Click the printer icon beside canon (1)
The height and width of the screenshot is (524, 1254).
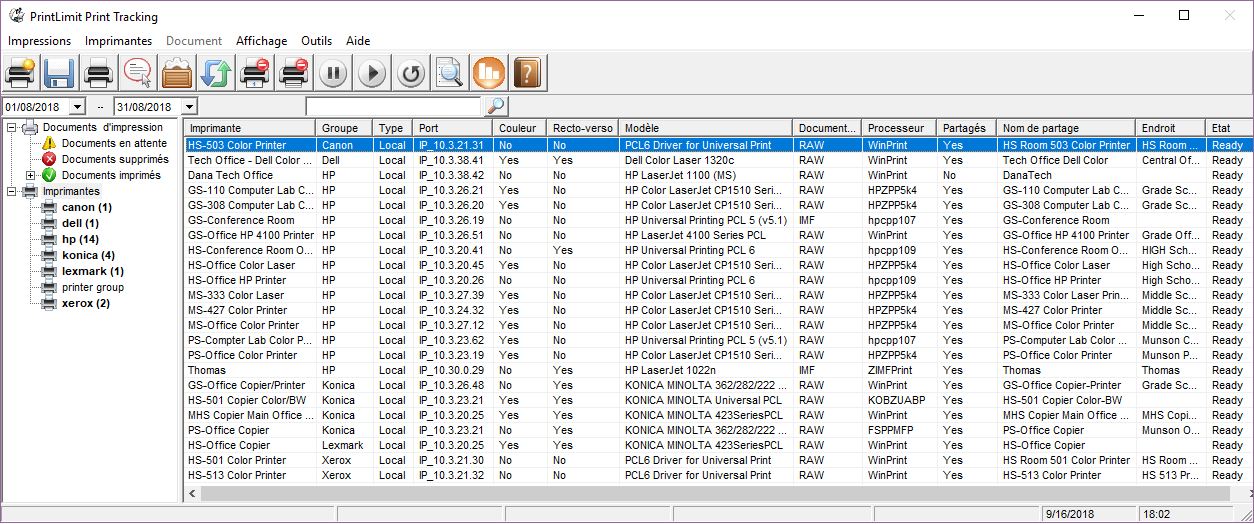click(x=49, y=207)
